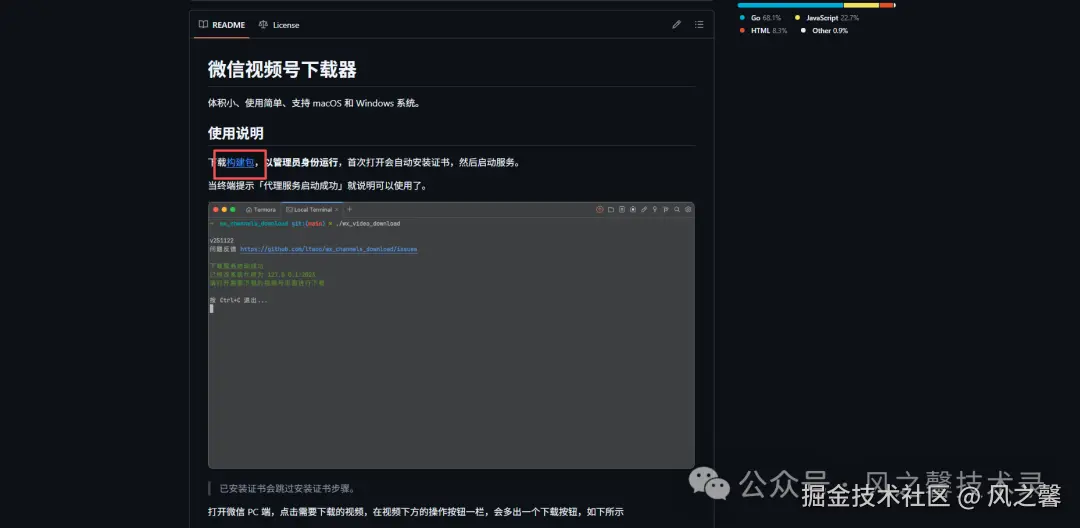
Task: Click the HTML 8.3% language link
Action: [763, 31]
